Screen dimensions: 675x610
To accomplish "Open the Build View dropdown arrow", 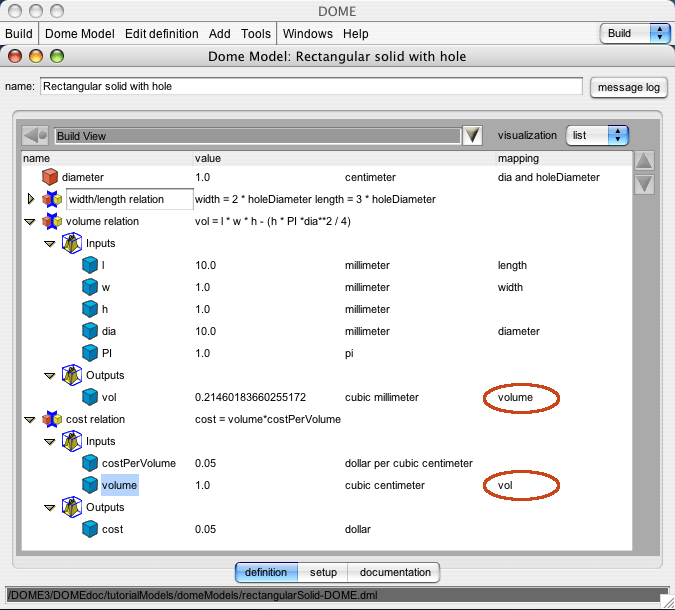I will (472, 136).
